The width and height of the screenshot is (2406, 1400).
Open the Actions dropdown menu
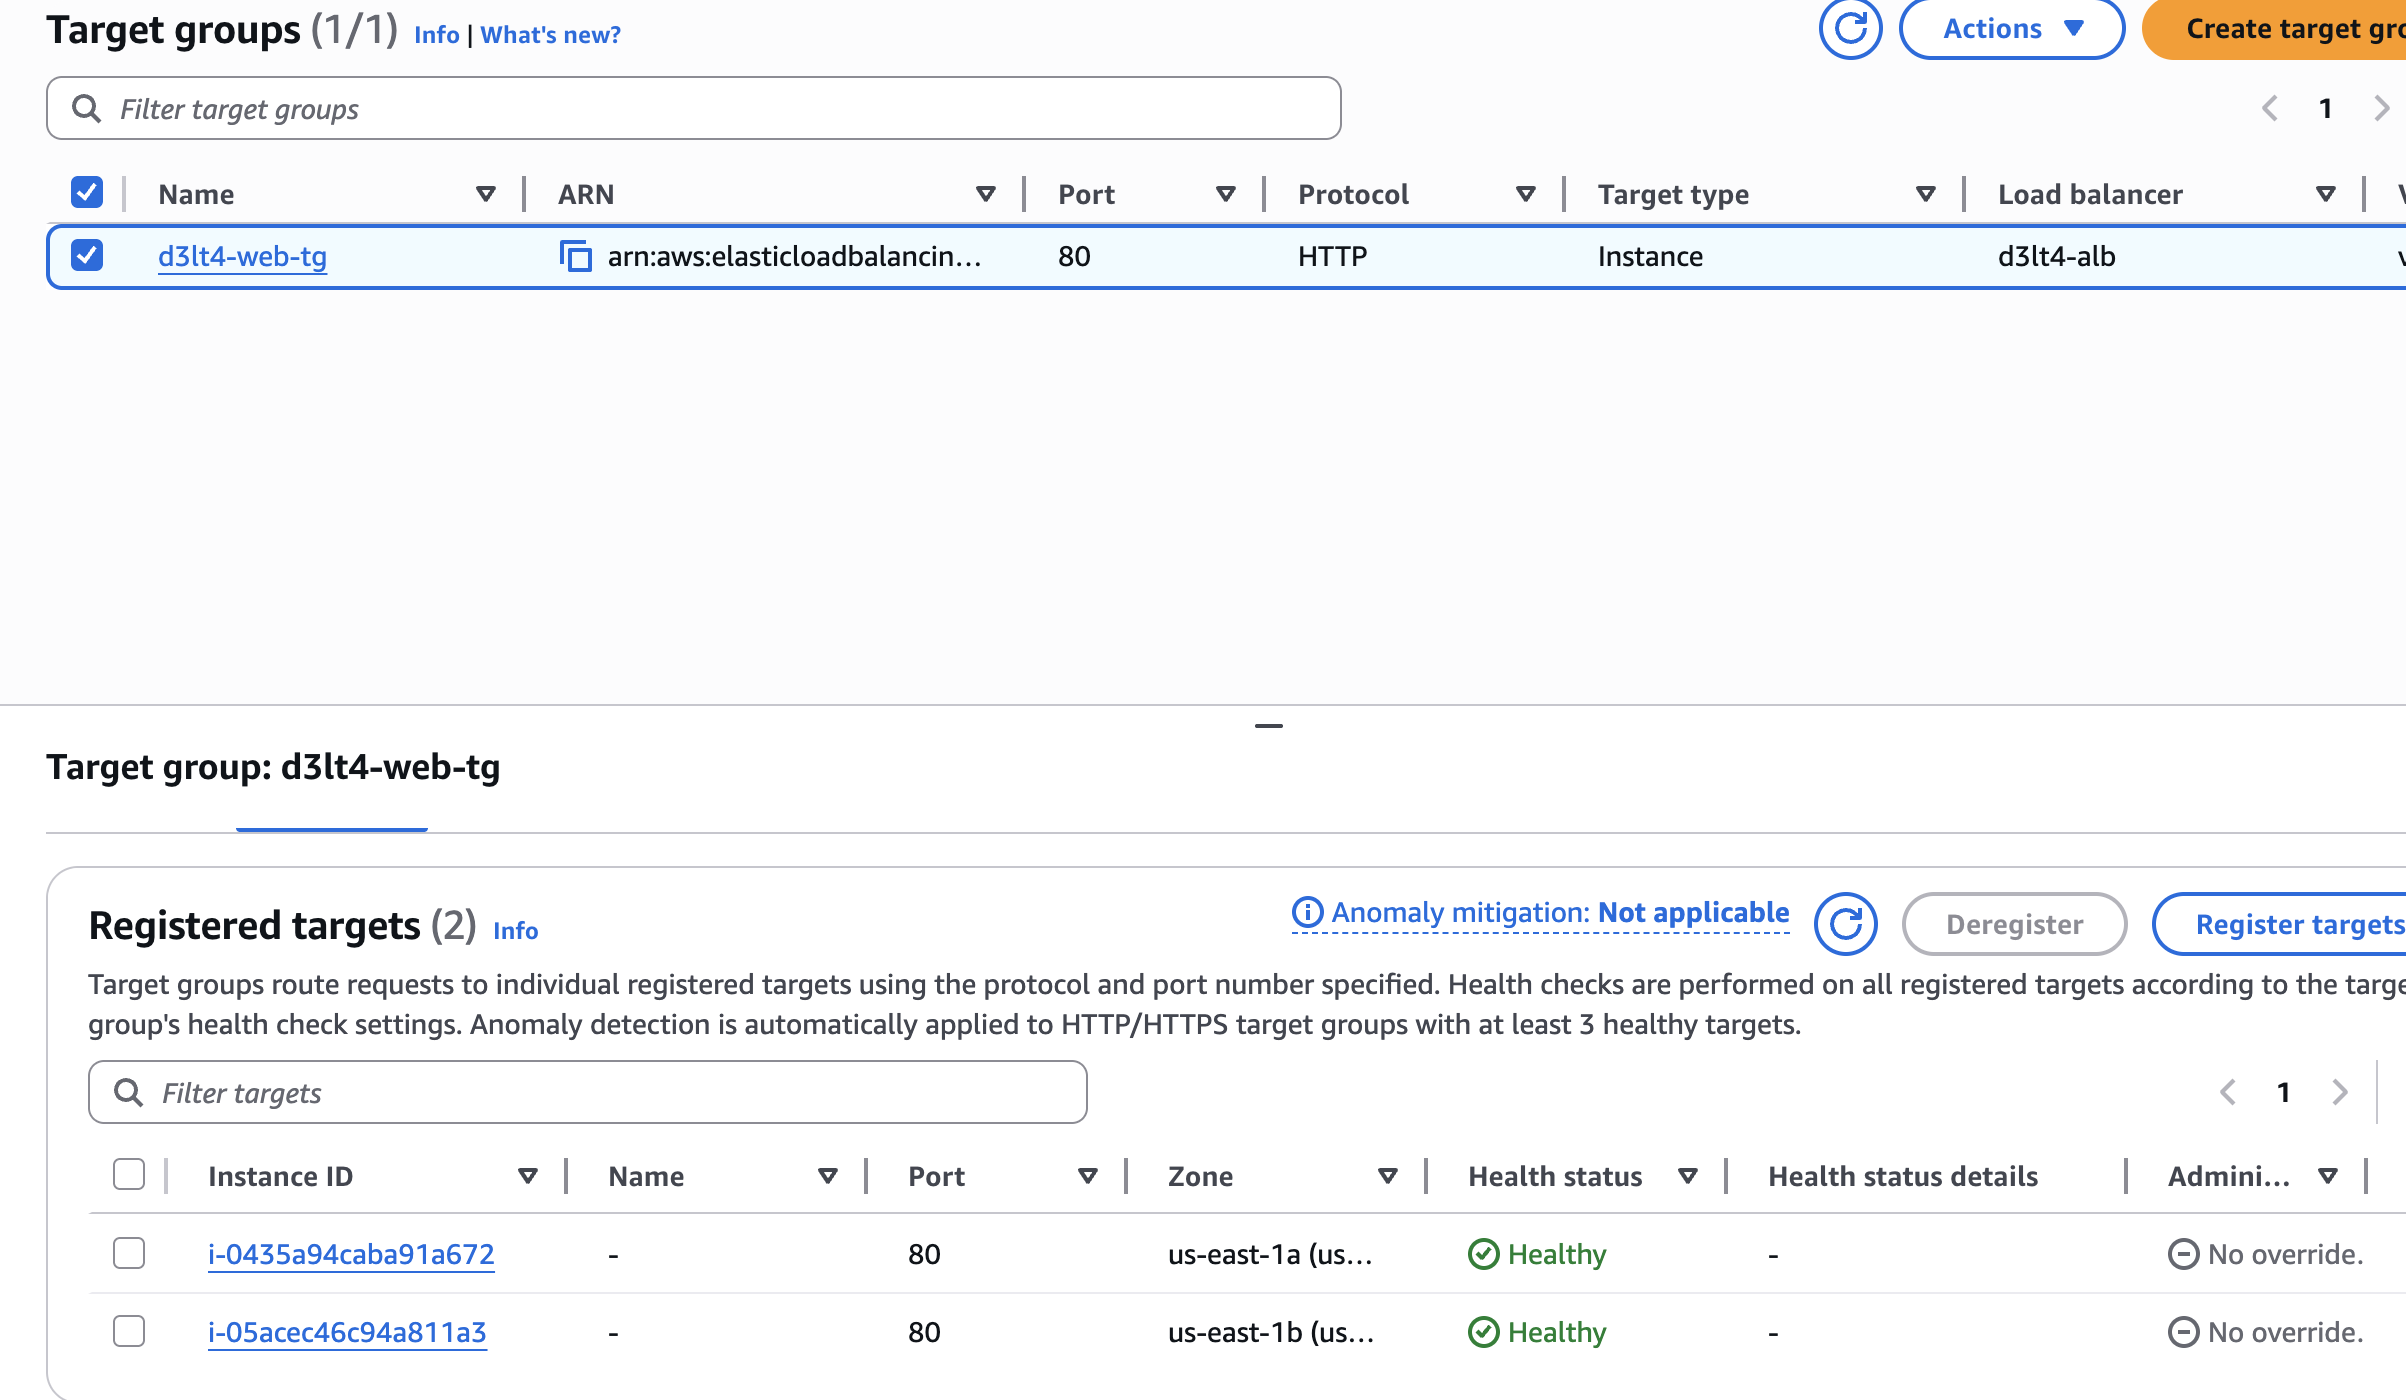click(x=2011, y=29)
